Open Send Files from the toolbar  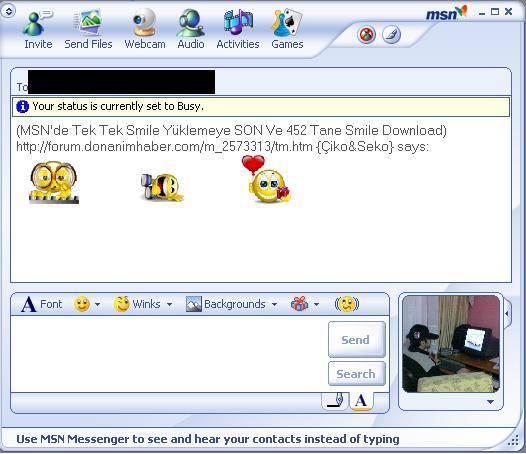point(88,30)
